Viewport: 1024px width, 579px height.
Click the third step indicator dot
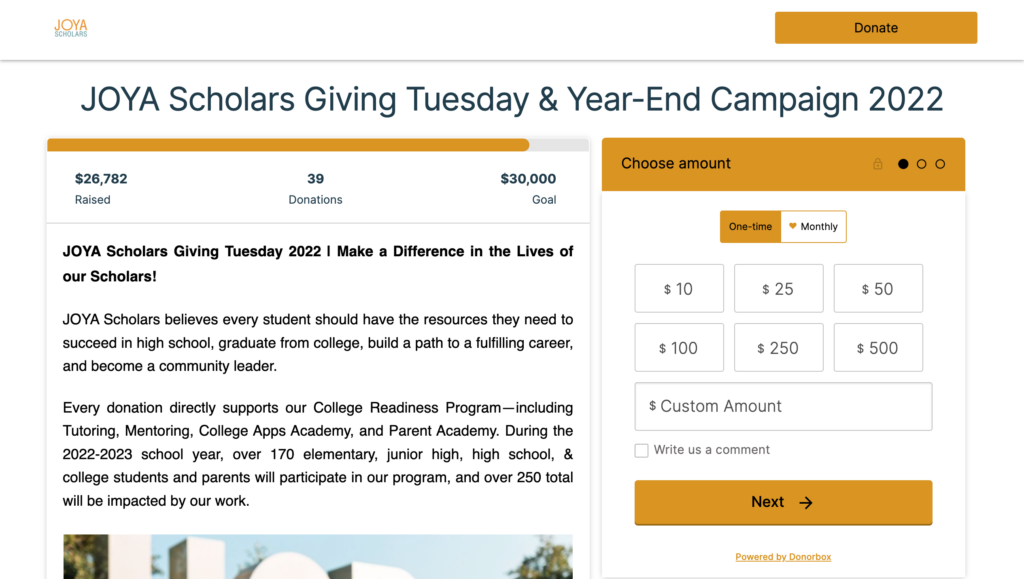[940, 163]
